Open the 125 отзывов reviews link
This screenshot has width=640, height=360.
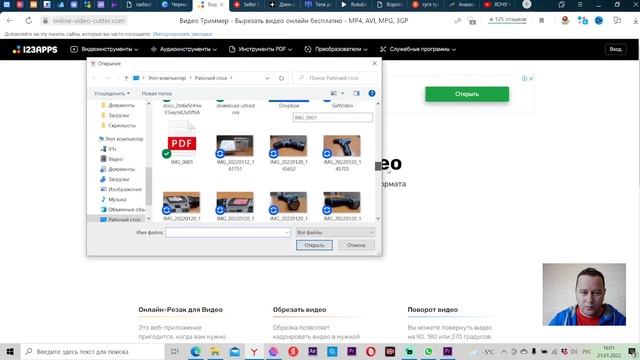pos(508,20)
